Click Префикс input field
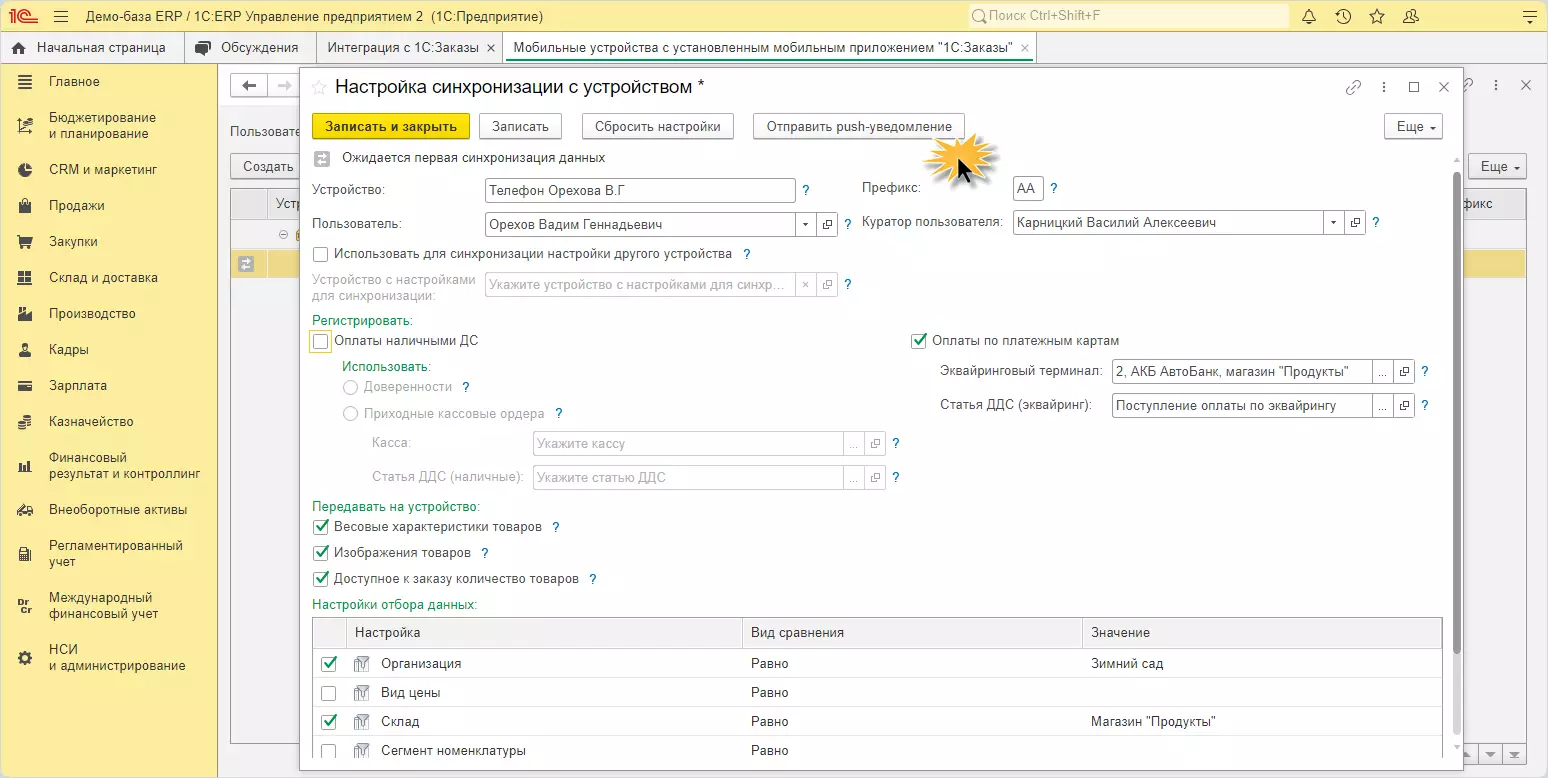The height and width of the screenshot is (778, 1548). point(1027,188)
